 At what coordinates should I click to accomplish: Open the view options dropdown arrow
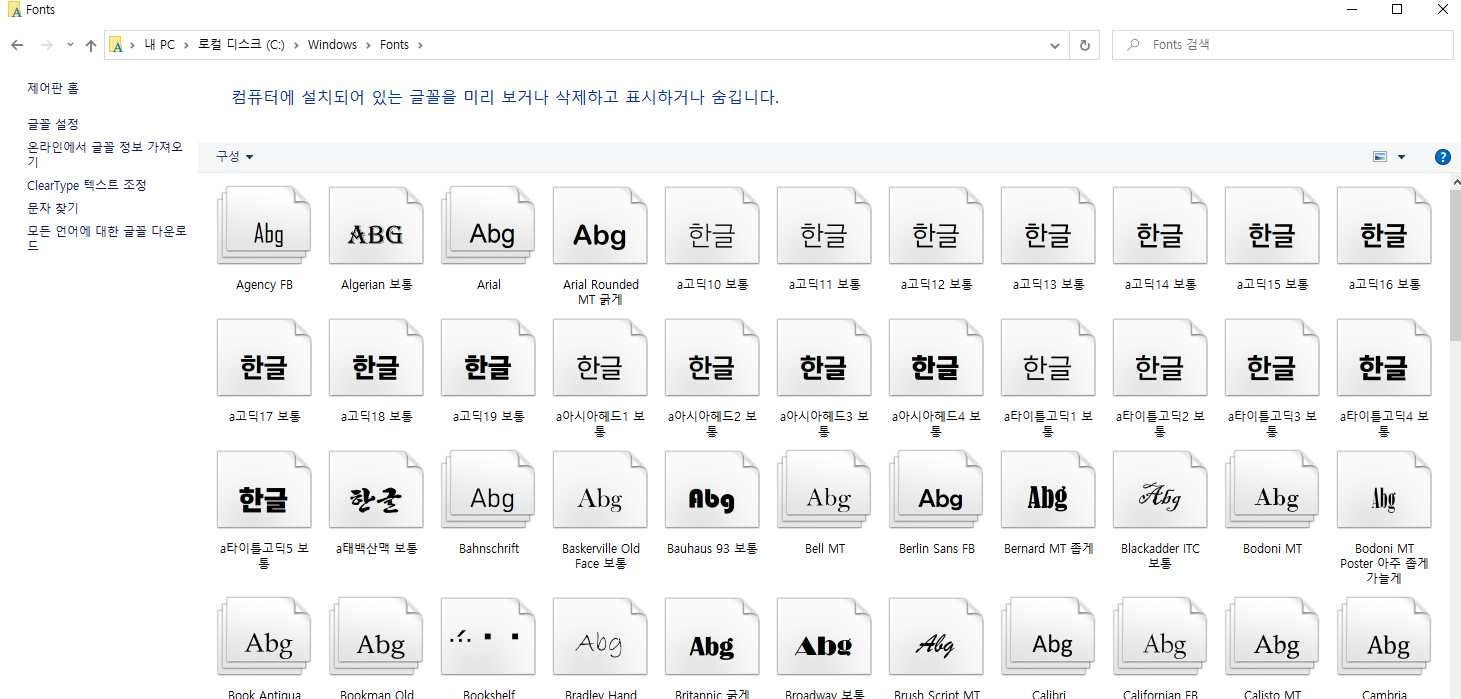pos(1401,157)
